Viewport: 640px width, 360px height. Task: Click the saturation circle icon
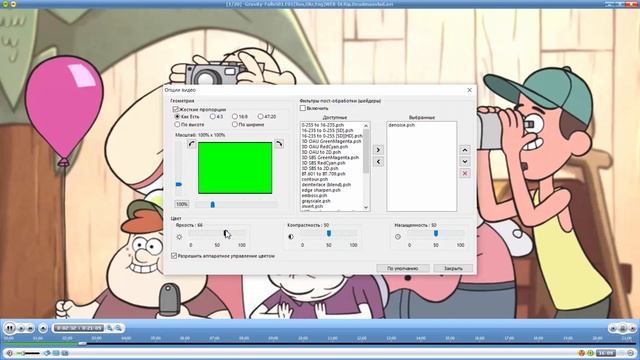click(398, 236)
